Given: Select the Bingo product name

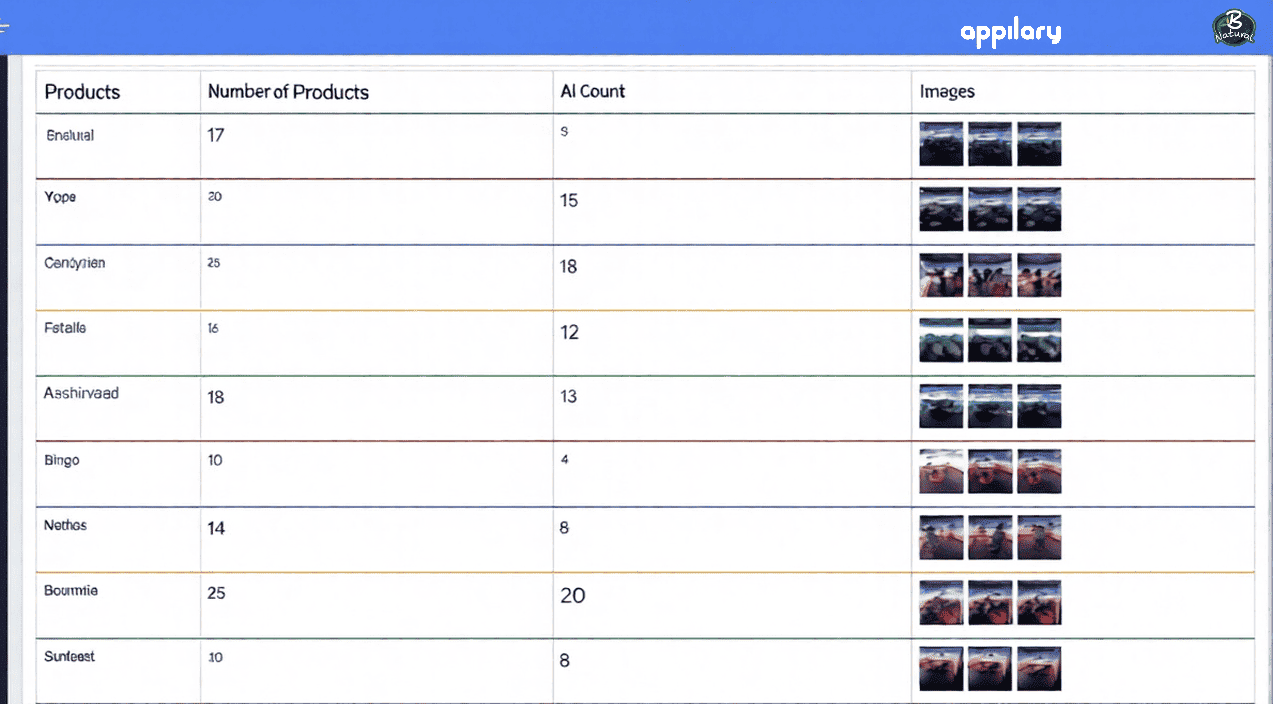Looking at the screenshot, I should pos(62,460).
